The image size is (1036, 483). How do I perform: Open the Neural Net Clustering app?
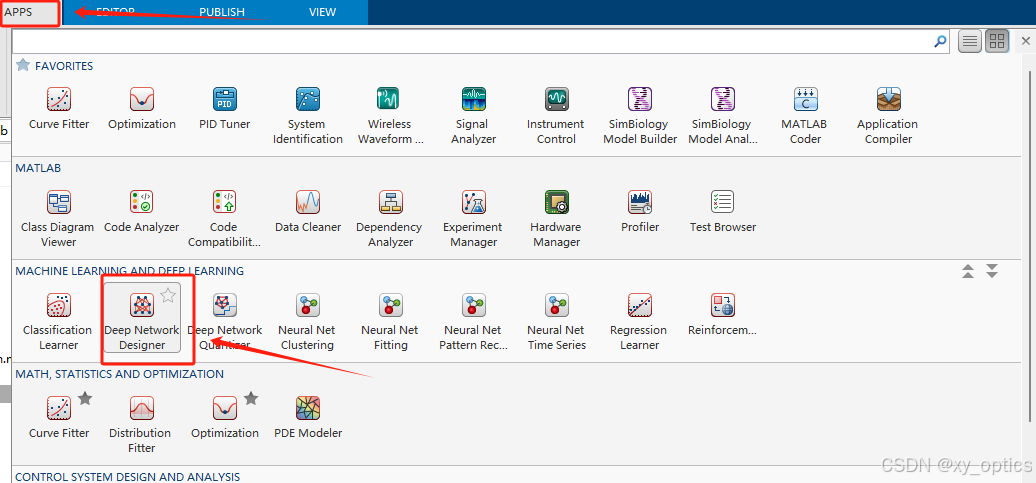[307, 322]
